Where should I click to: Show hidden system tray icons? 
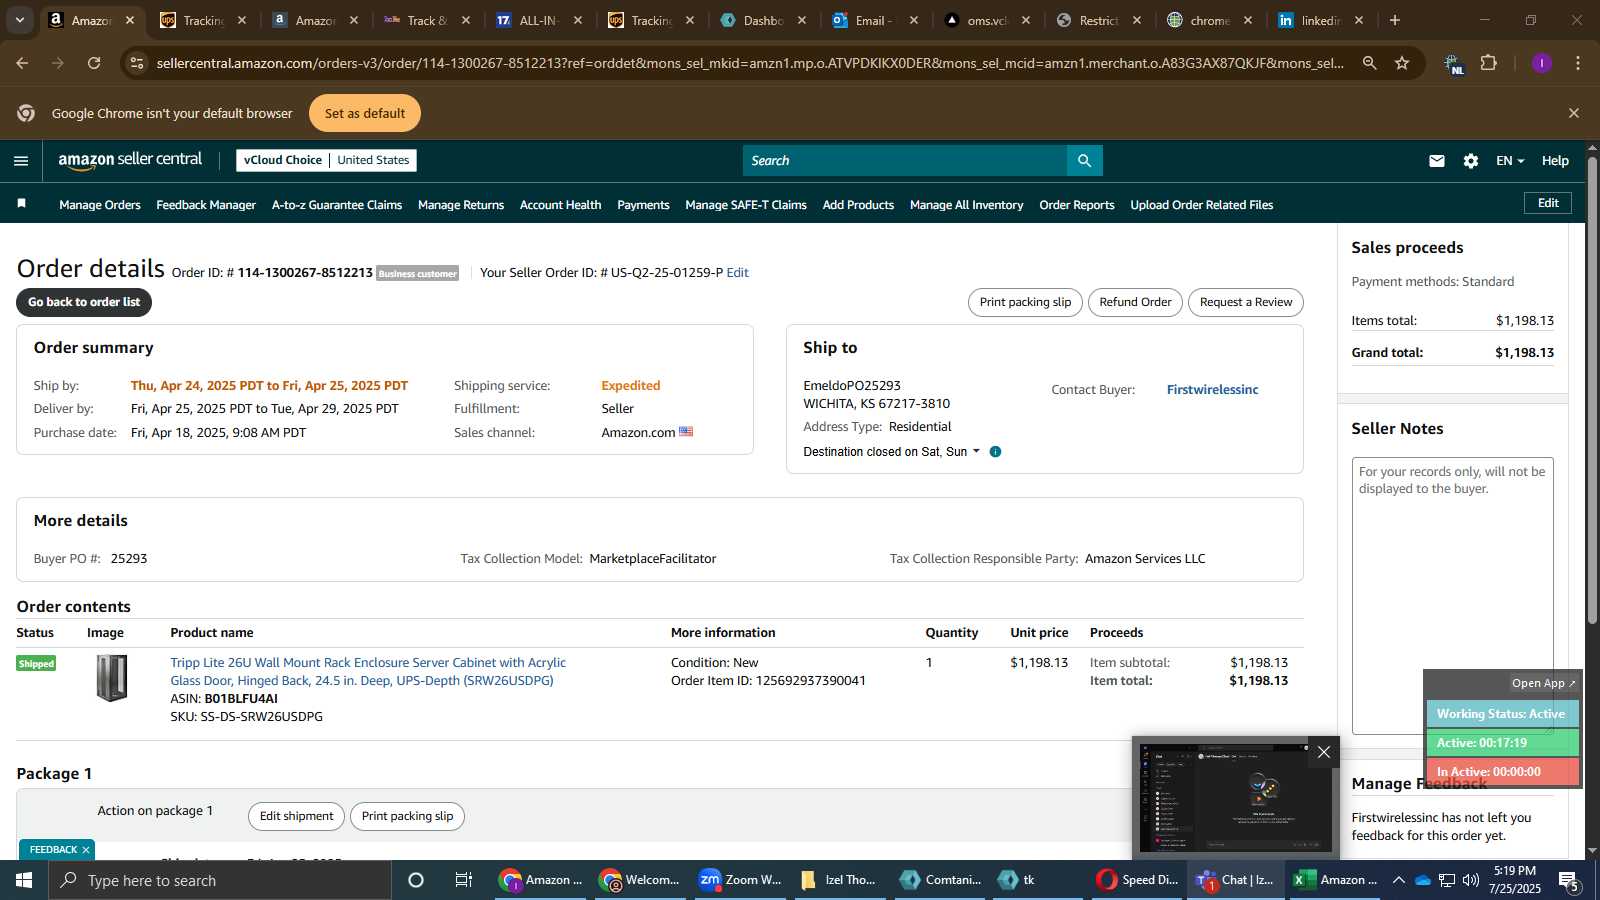[1399, 880]
